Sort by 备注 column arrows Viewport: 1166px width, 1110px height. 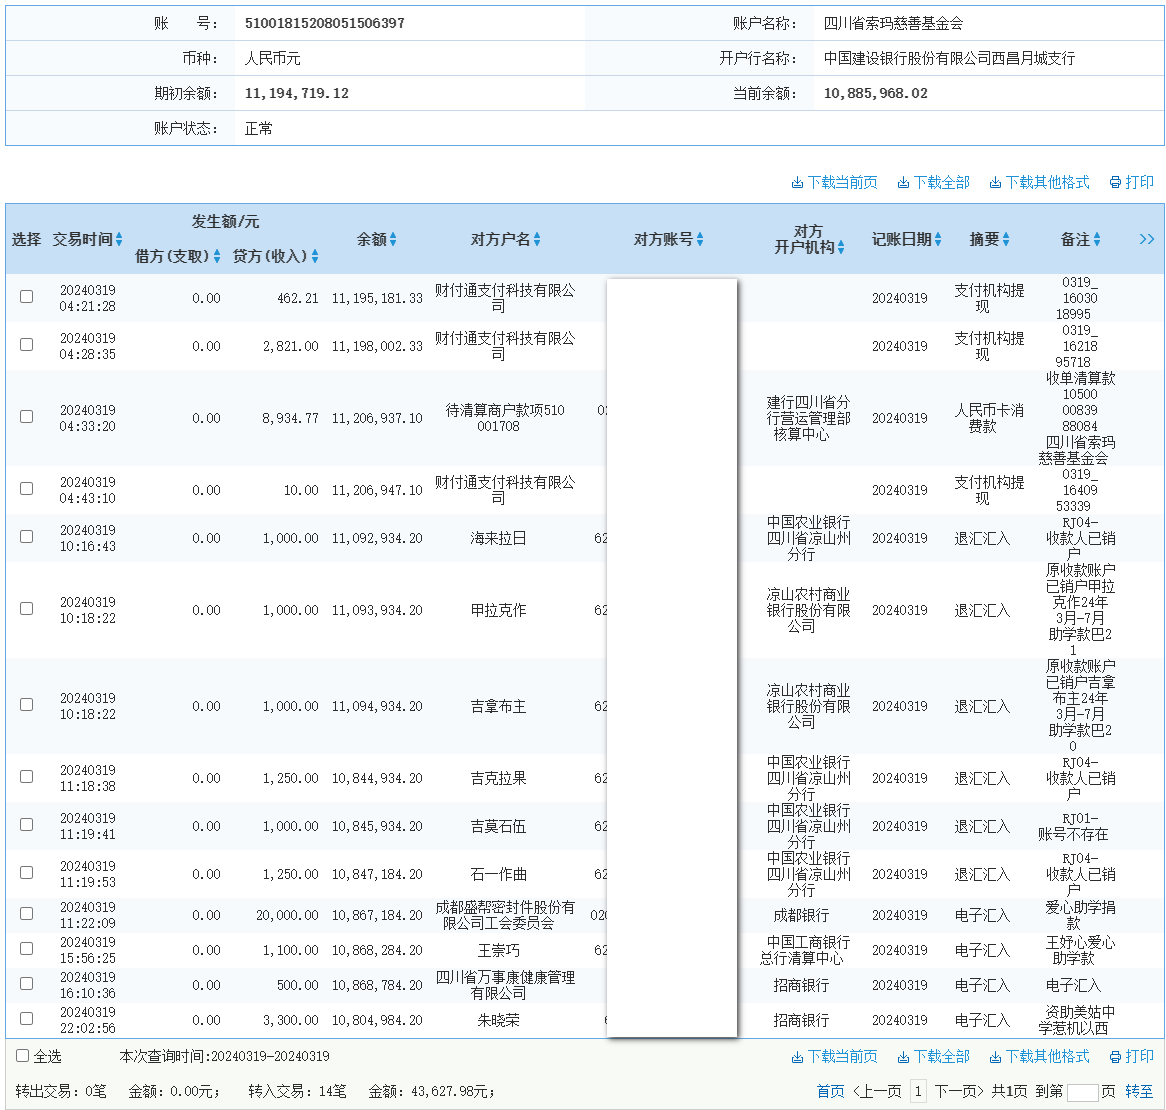pos(1097,239)
